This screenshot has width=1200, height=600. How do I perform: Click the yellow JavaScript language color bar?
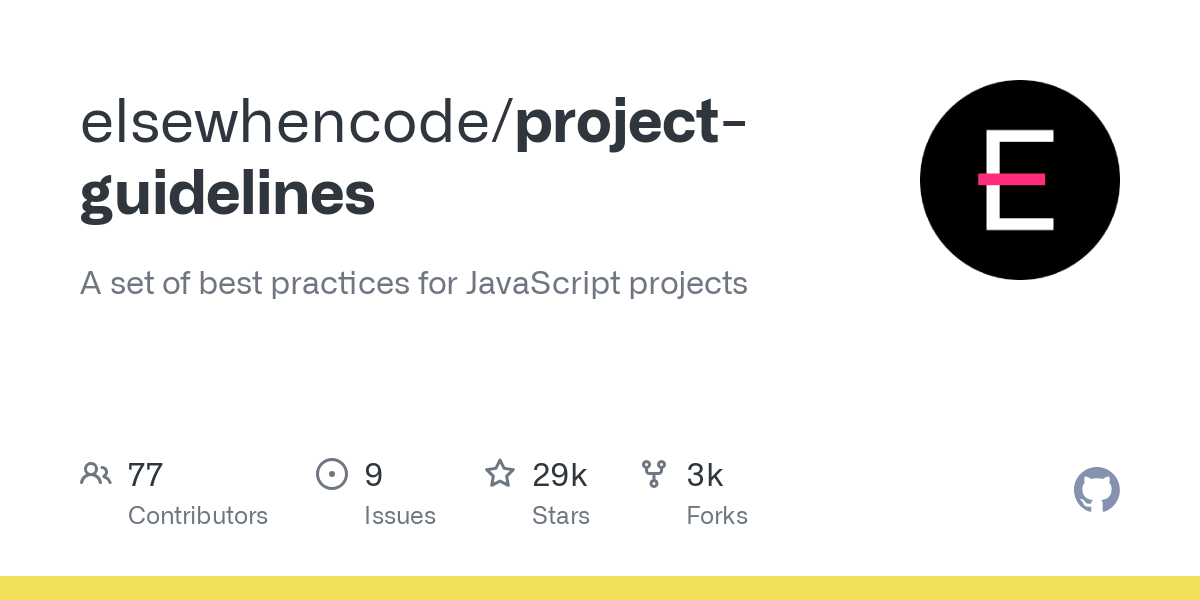coord(600,588)
